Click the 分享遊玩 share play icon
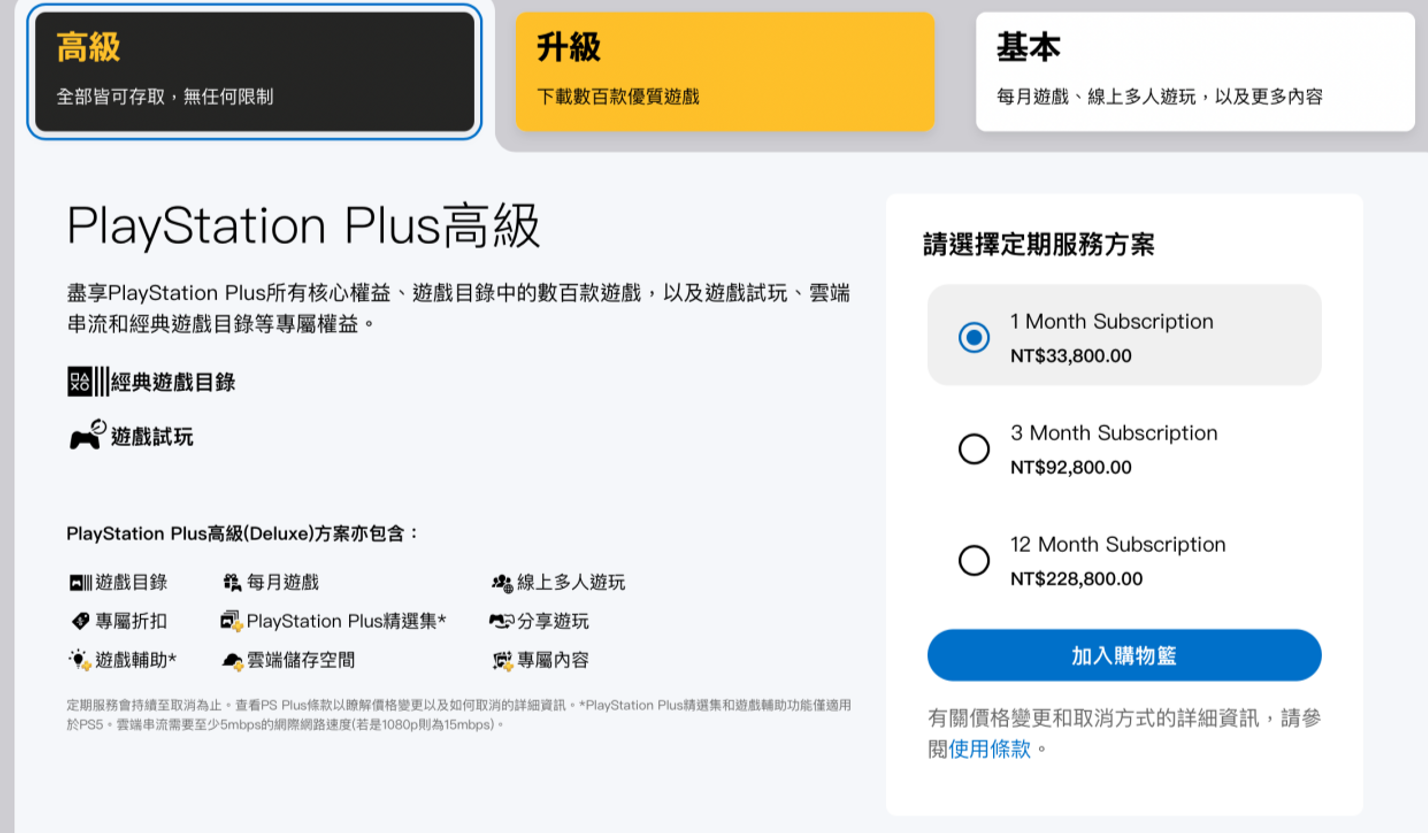This screenshot has height=833, width=1428. (501, 621)
